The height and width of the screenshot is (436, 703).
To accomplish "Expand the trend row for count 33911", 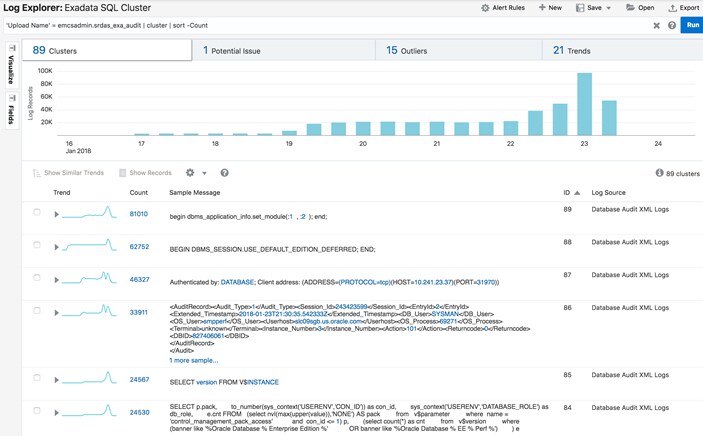I will (x=57, y=313).
